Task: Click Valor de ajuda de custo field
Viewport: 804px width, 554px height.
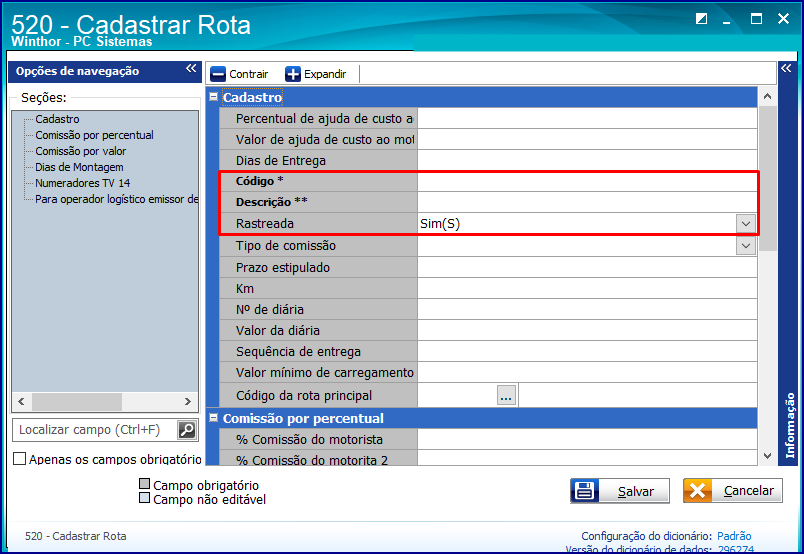Action: tap(587, 140)
